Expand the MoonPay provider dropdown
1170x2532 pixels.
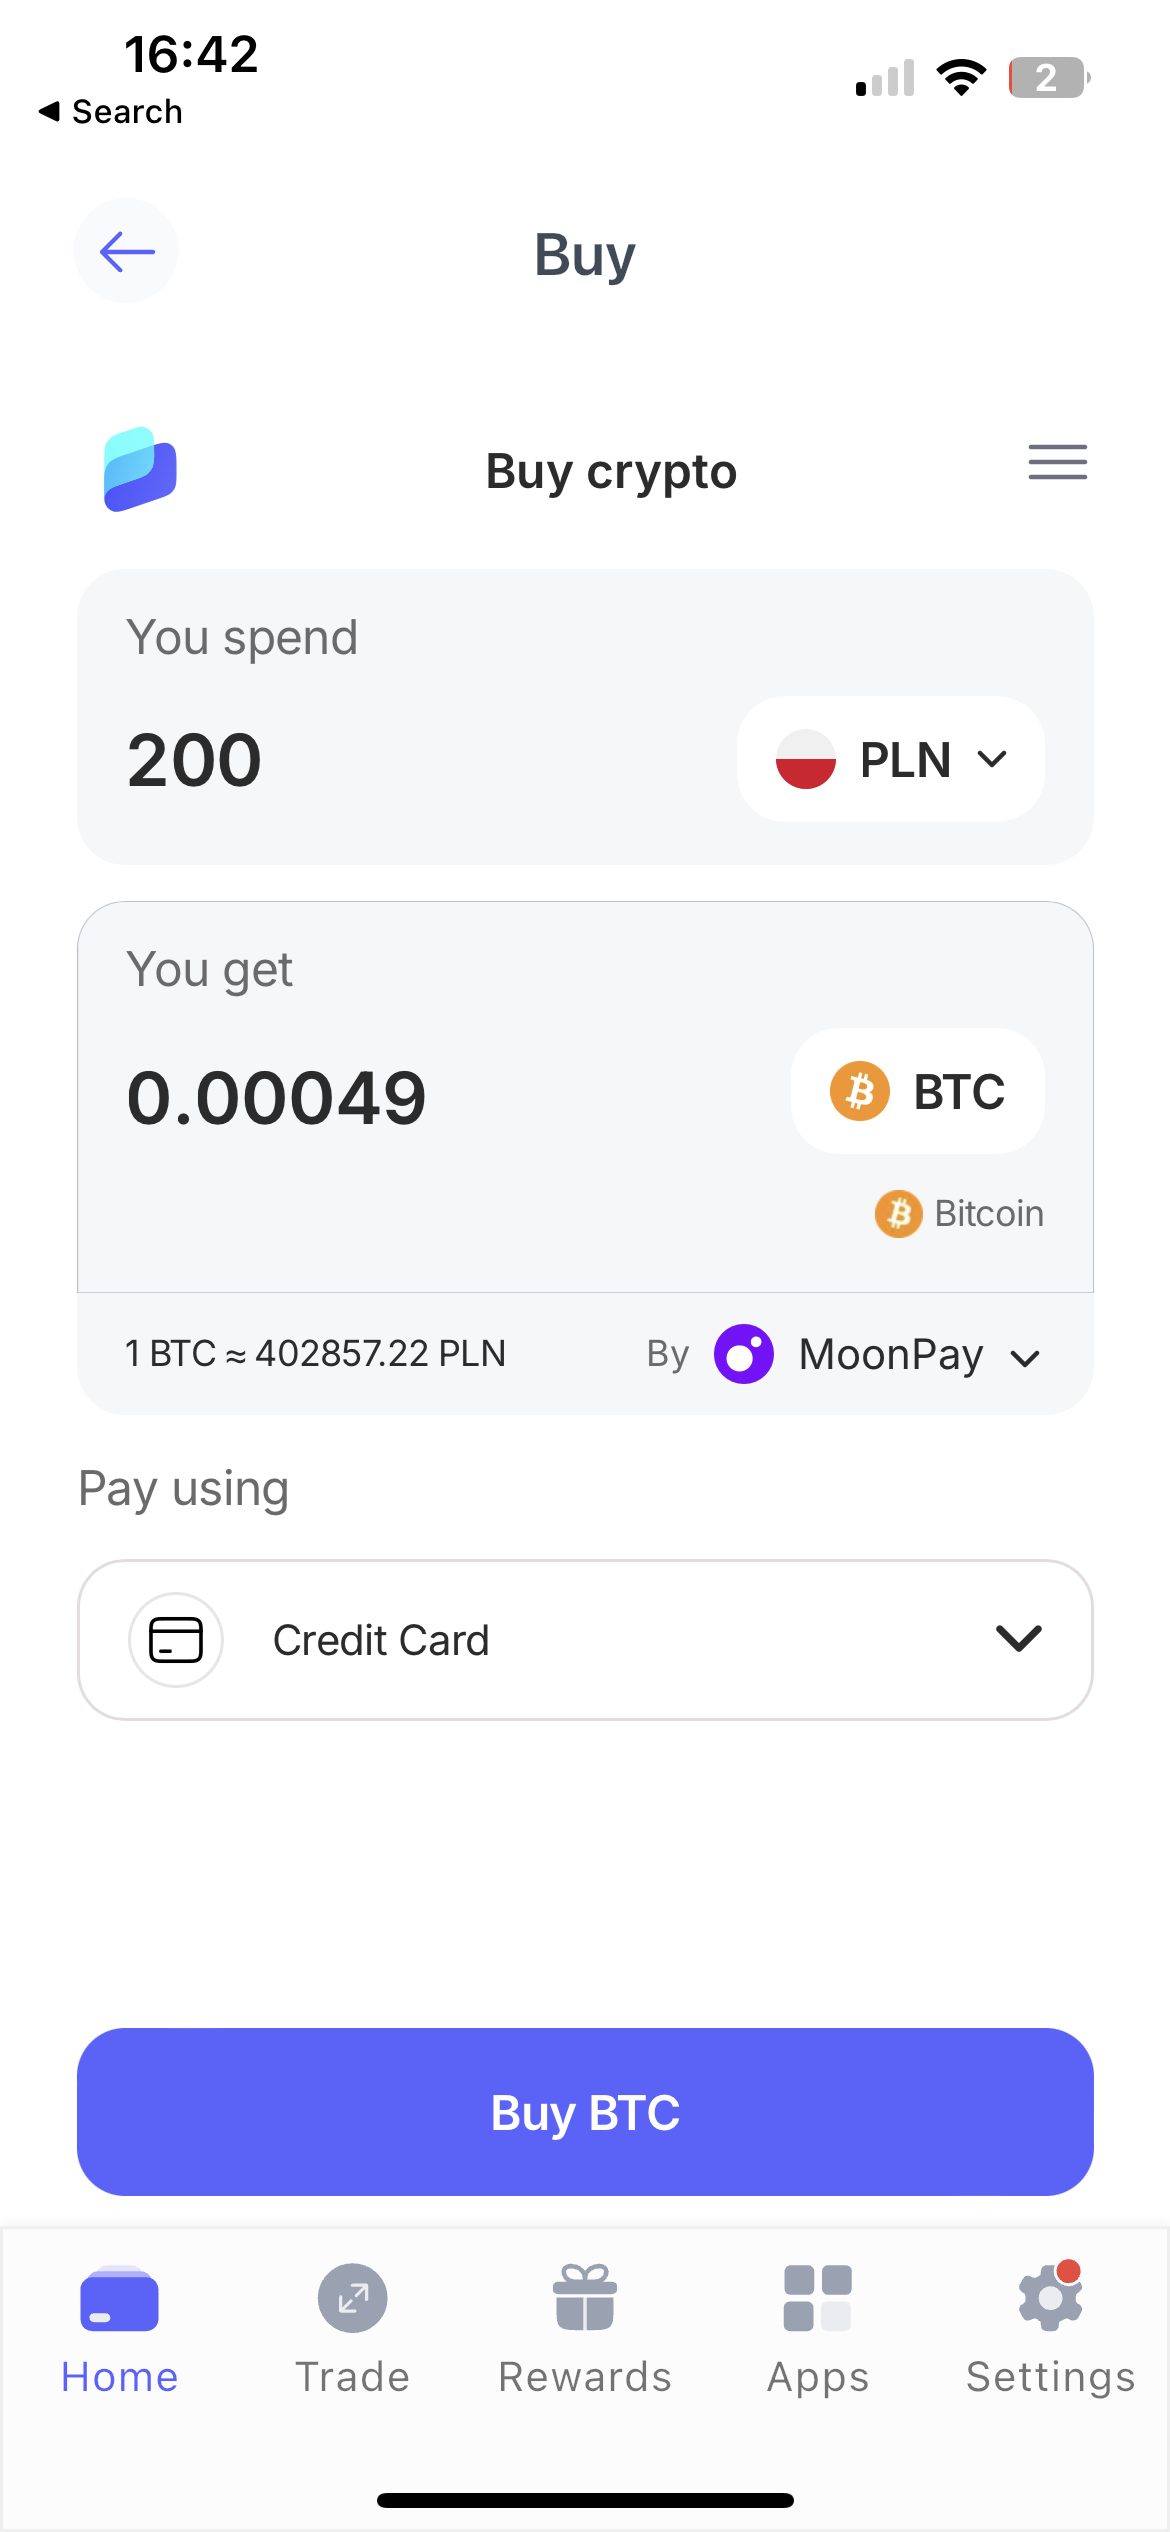coord(1025,1358)
